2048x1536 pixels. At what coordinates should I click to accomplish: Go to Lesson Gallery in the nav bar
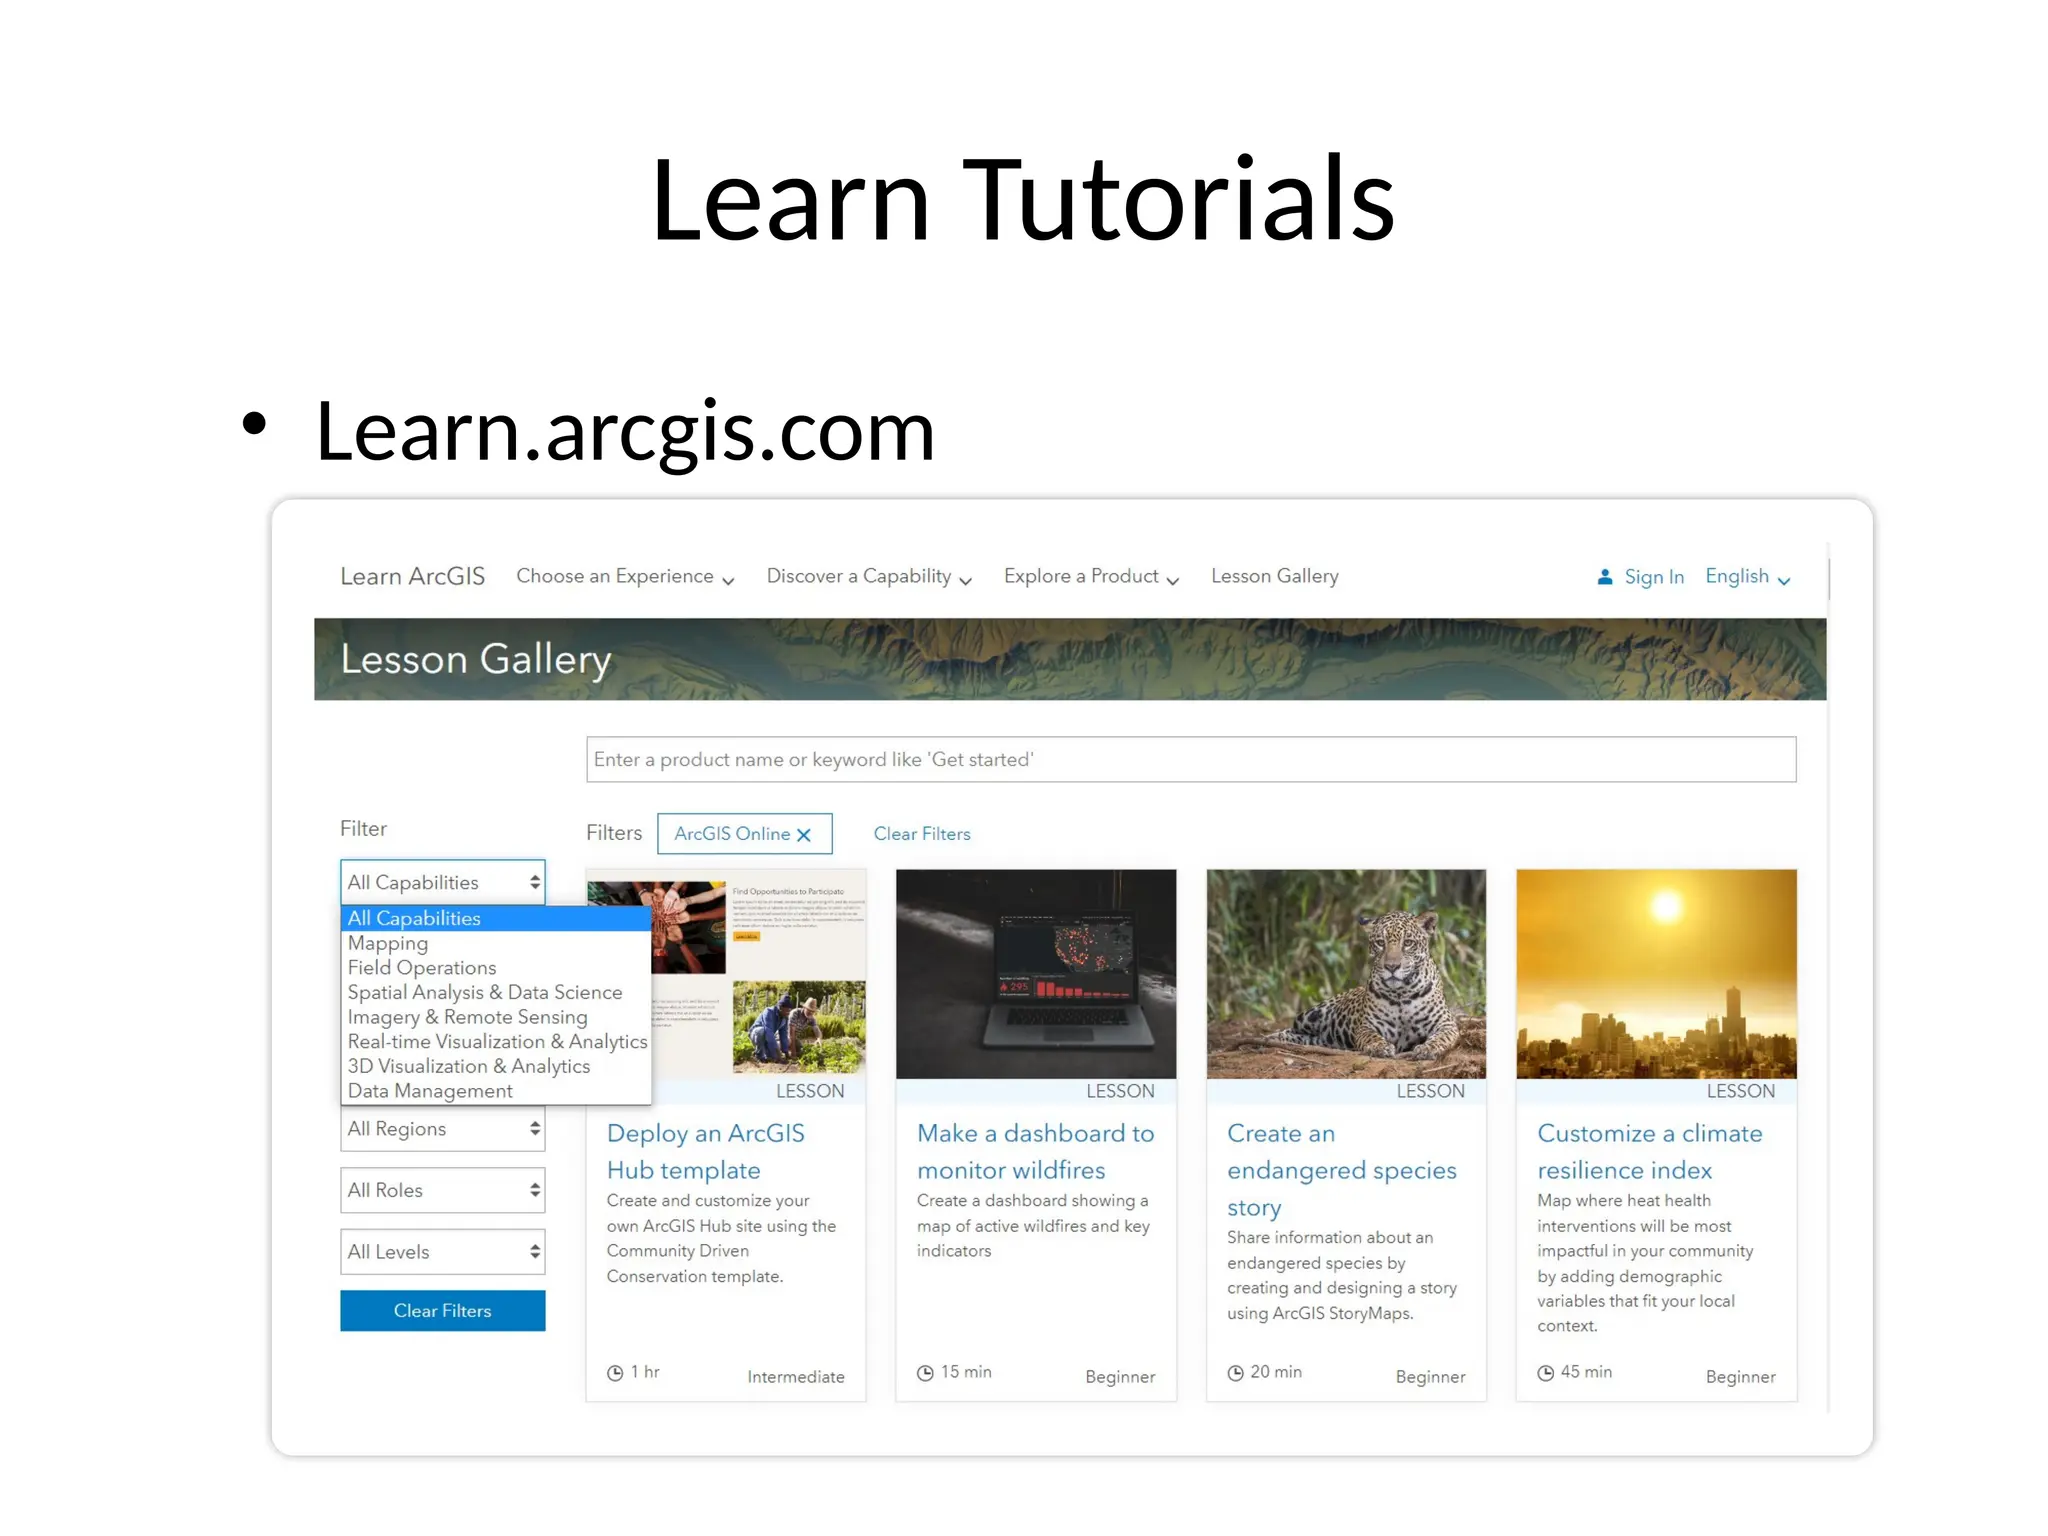coord(1274,576)
